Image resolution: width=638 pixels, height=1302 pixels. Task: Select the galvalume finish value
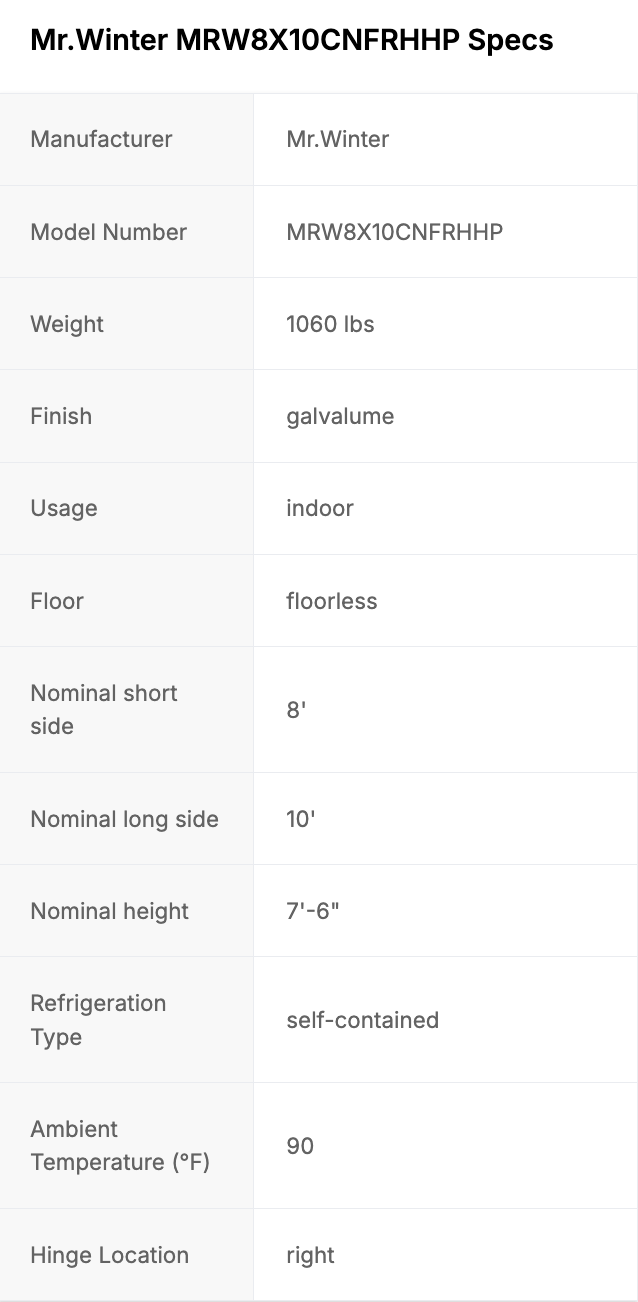340,416
